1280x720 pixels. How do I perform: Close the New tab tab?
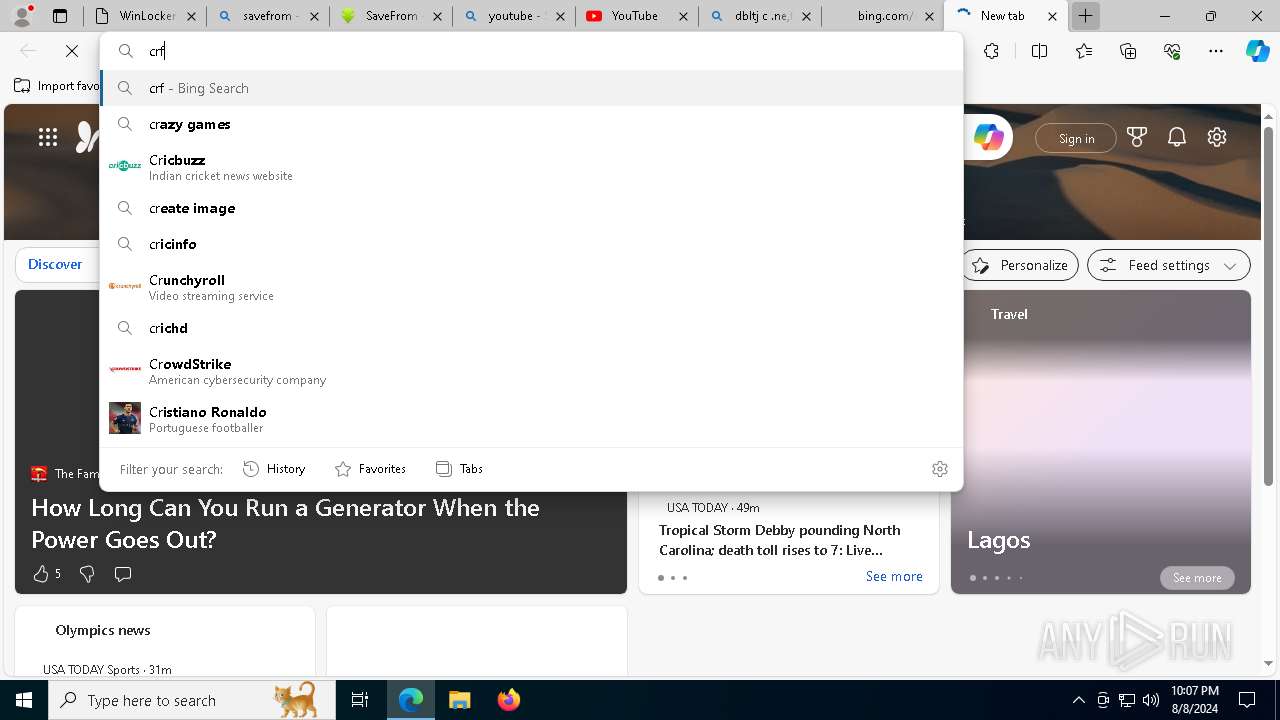(x=1052, y=16)
